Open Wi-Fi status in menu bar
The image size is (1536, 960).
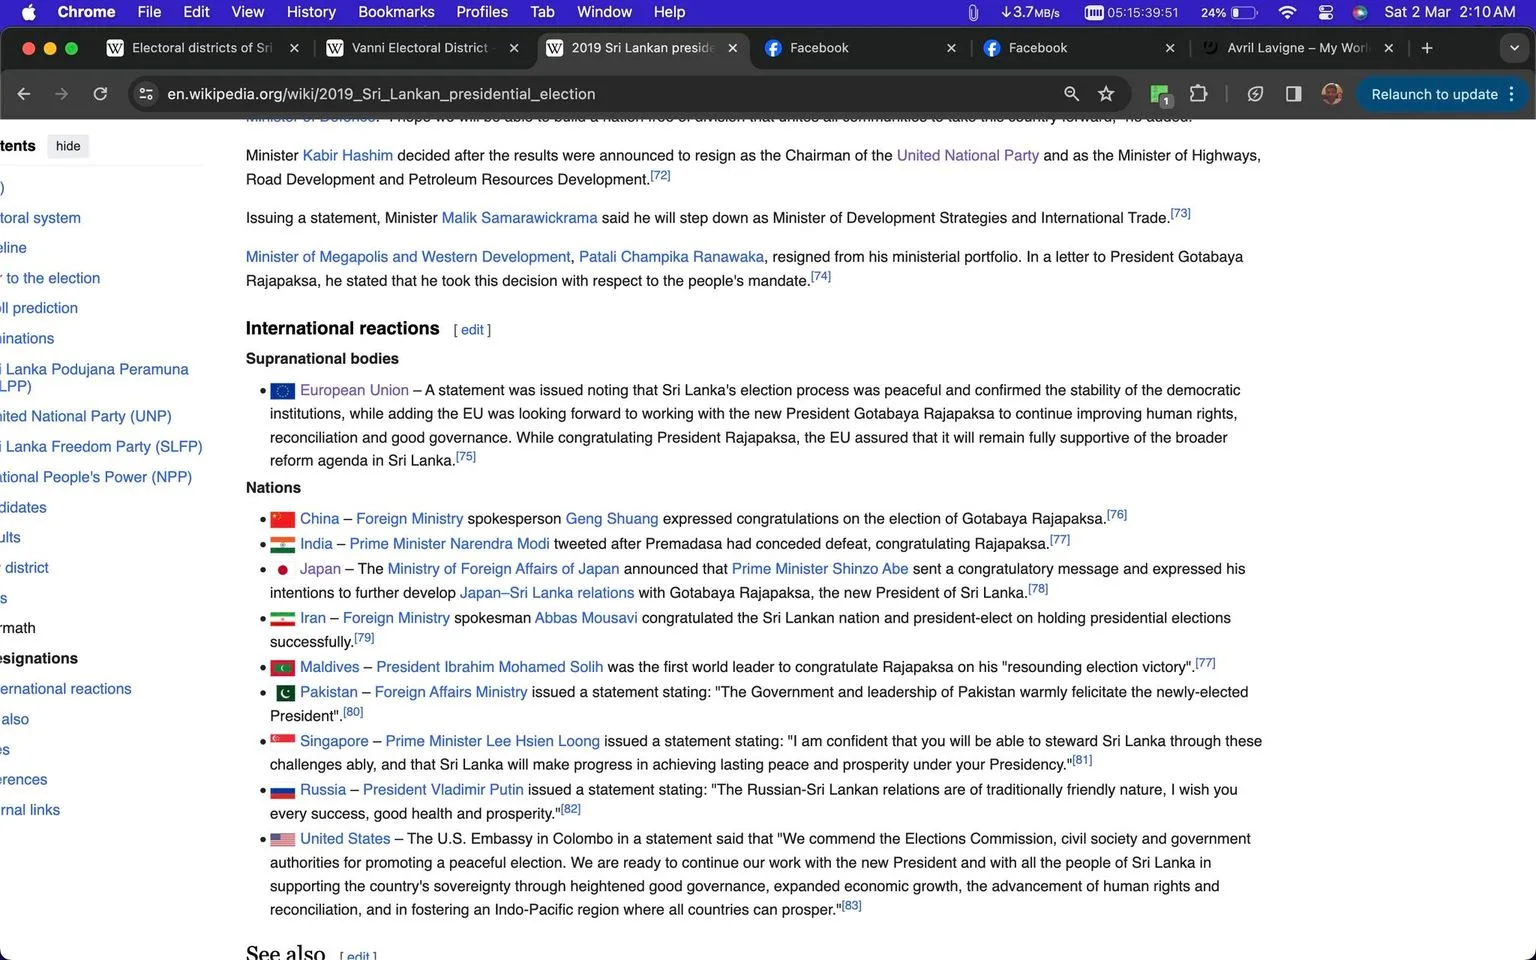(x=1287, y=12)
